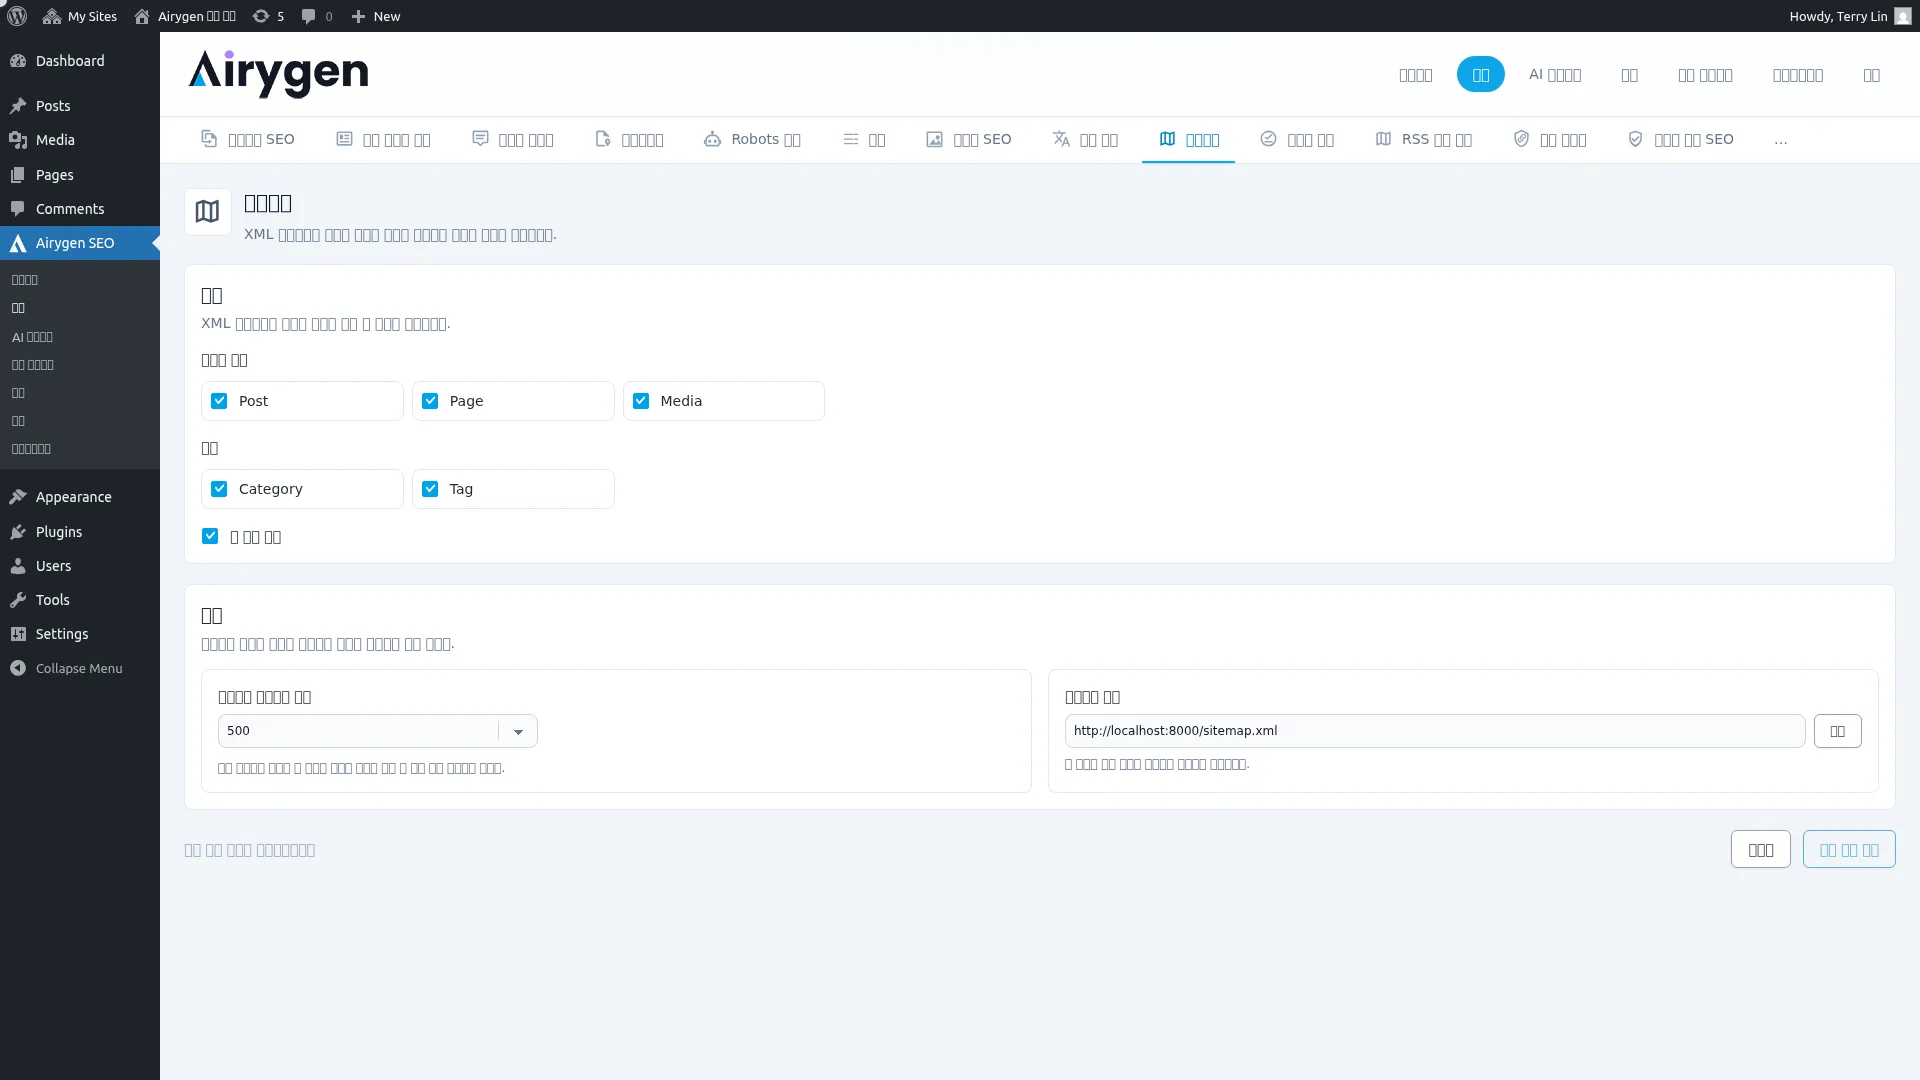Click the pushpin icon next to Posts
This screenshot has width=1920, height=1080.
tap(18, 106)
